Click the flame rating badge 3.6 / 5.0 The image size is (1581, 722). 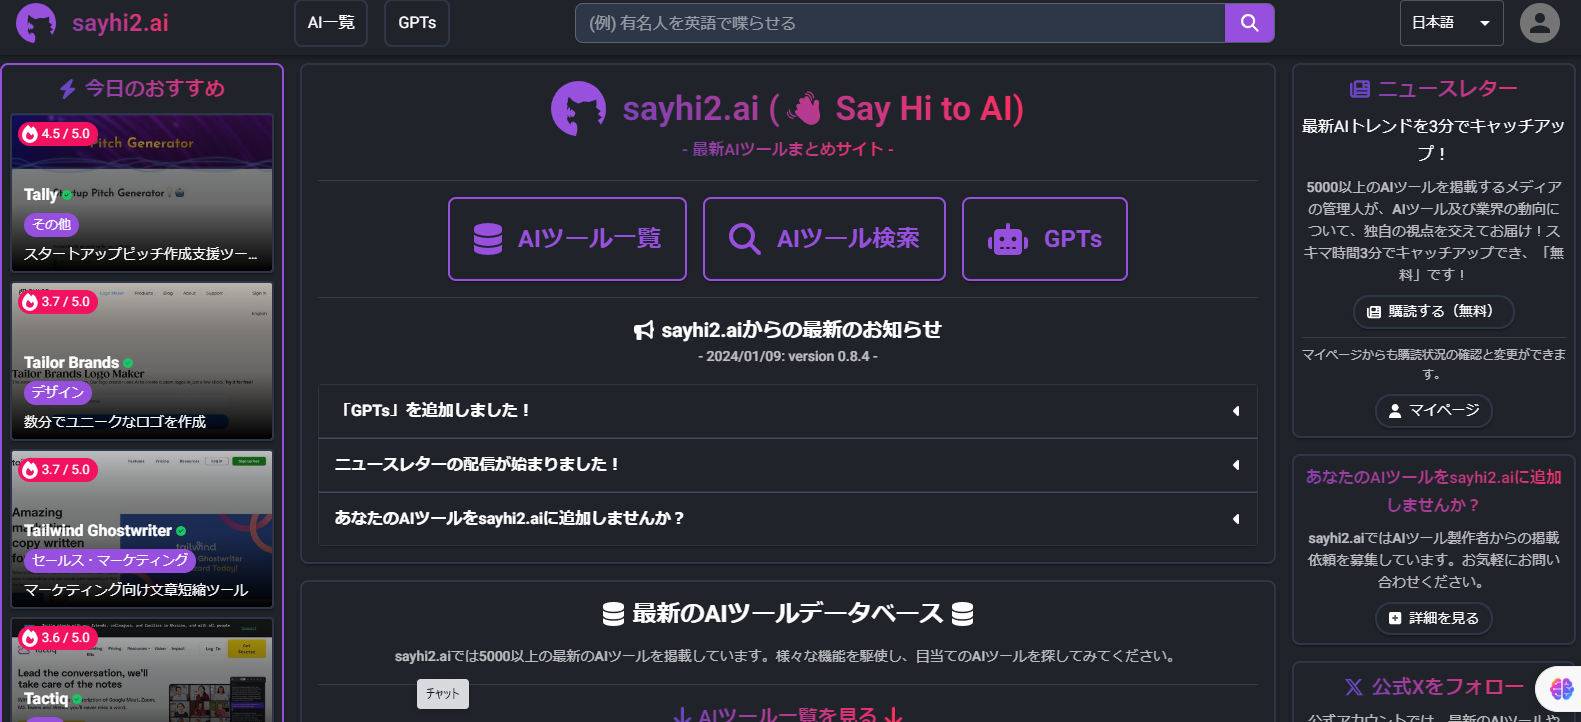point(57,638)
